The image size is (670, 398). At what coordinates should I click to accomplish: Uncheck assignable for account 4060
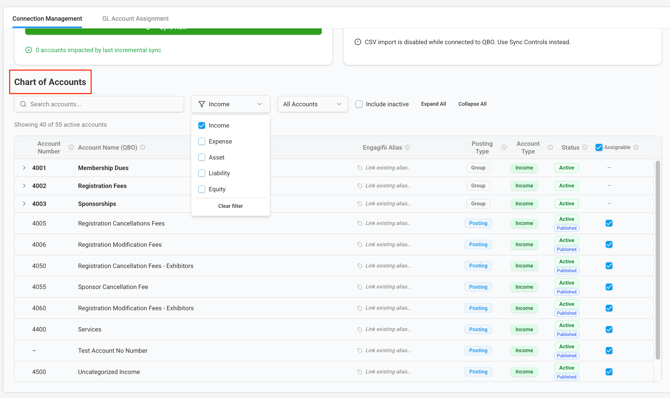(609, 308)
